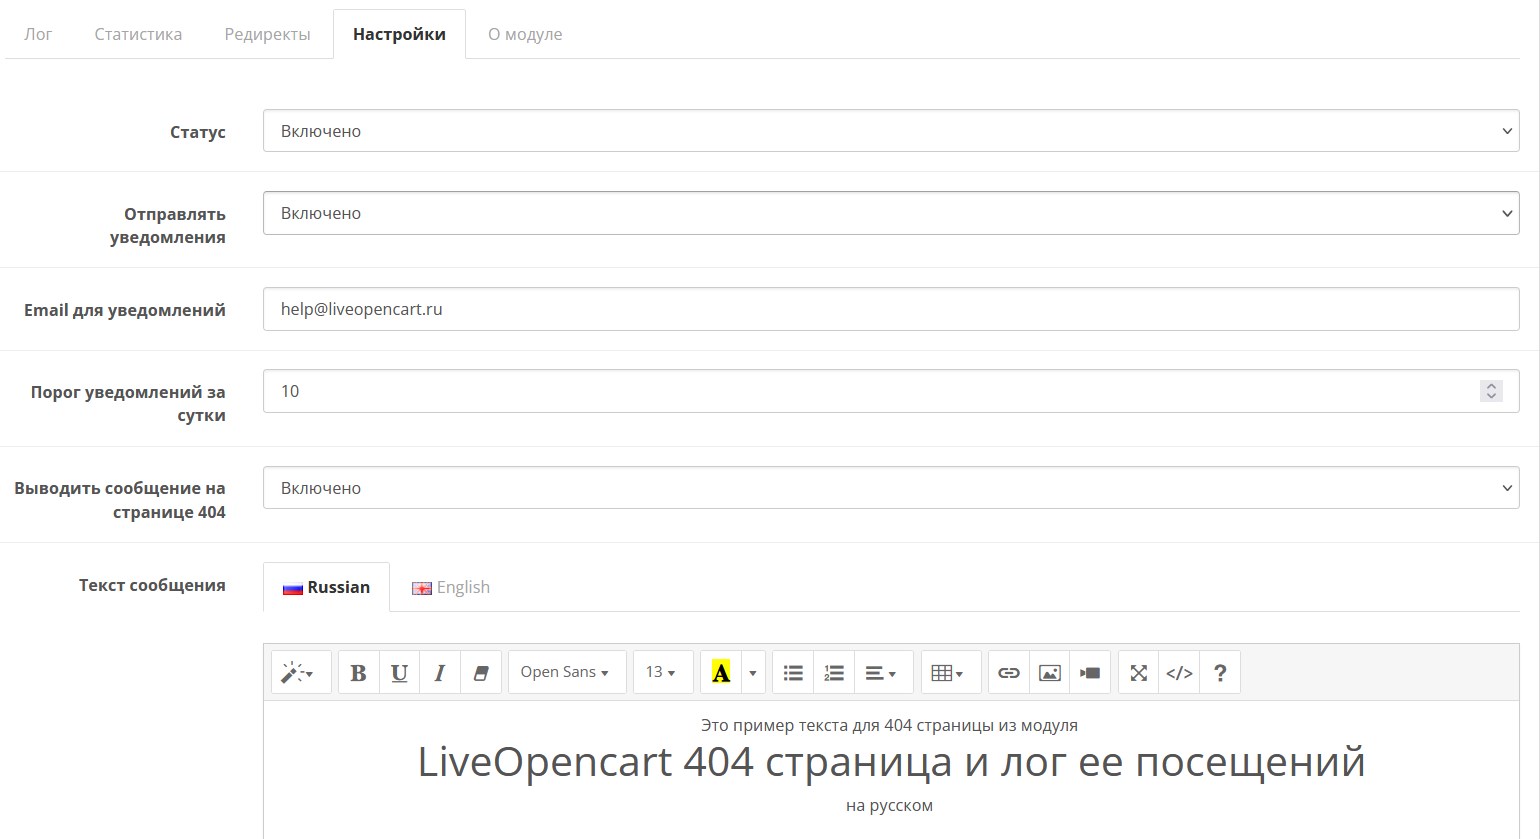This screenshot has width=1540, height=839.
Task: Insert a picture using the image icon
Action: click(1049, 673)
